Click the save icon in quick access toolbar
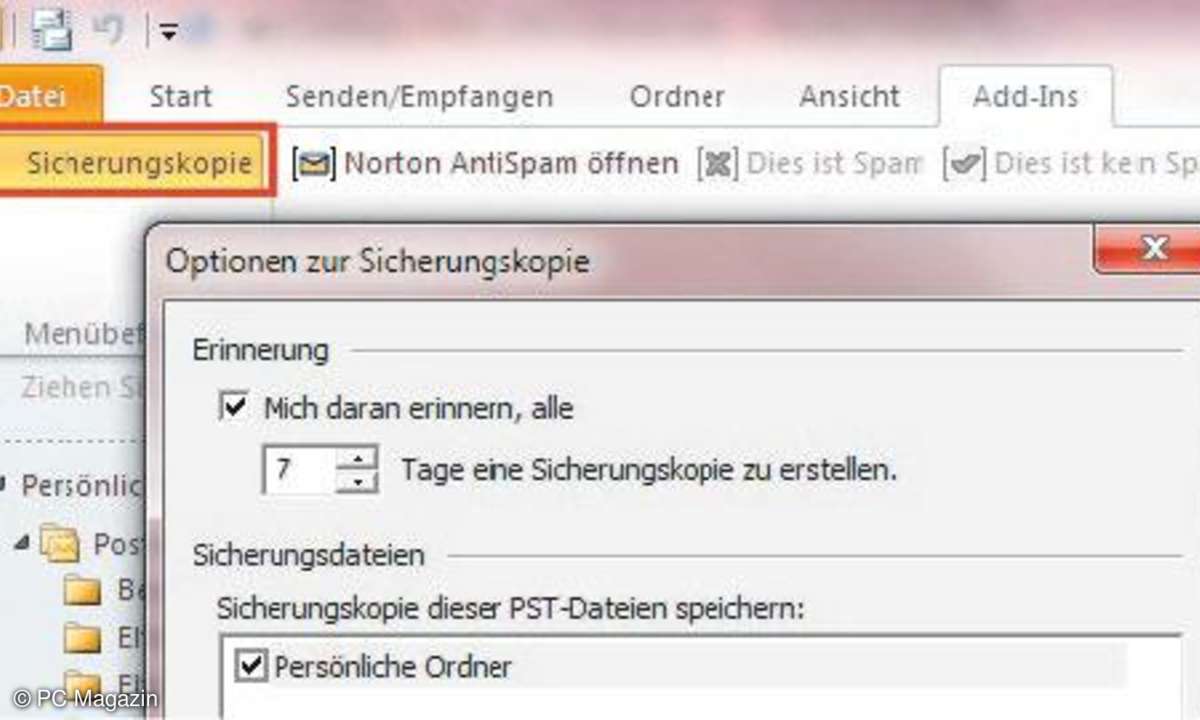Viewport: 1200px width, 720px height. pyautogui.click(x=50, y=31)
